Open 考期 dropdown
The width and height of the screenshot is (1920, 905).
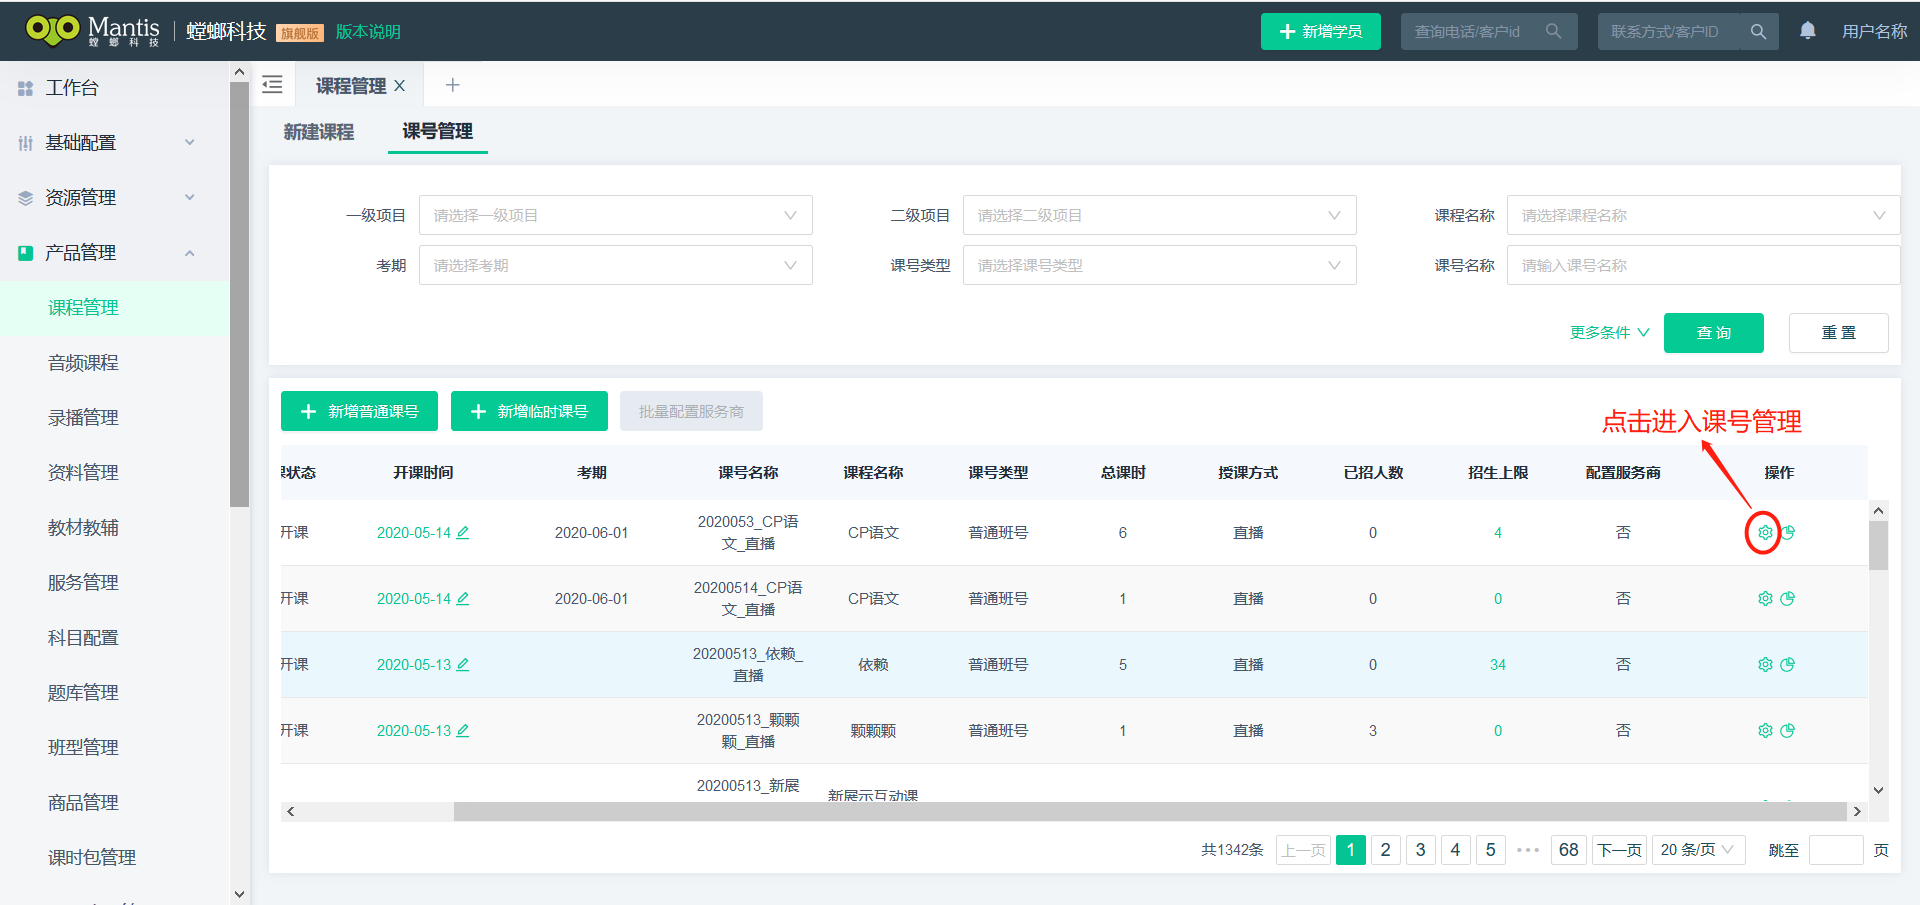pos(615,265)
